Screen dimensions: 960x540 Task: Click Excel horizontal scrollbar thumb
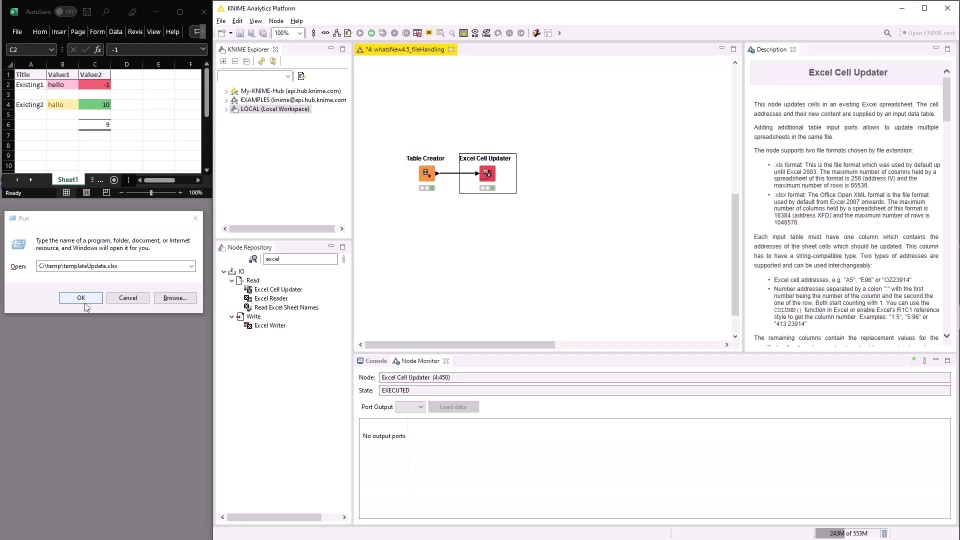pos(160,180)
